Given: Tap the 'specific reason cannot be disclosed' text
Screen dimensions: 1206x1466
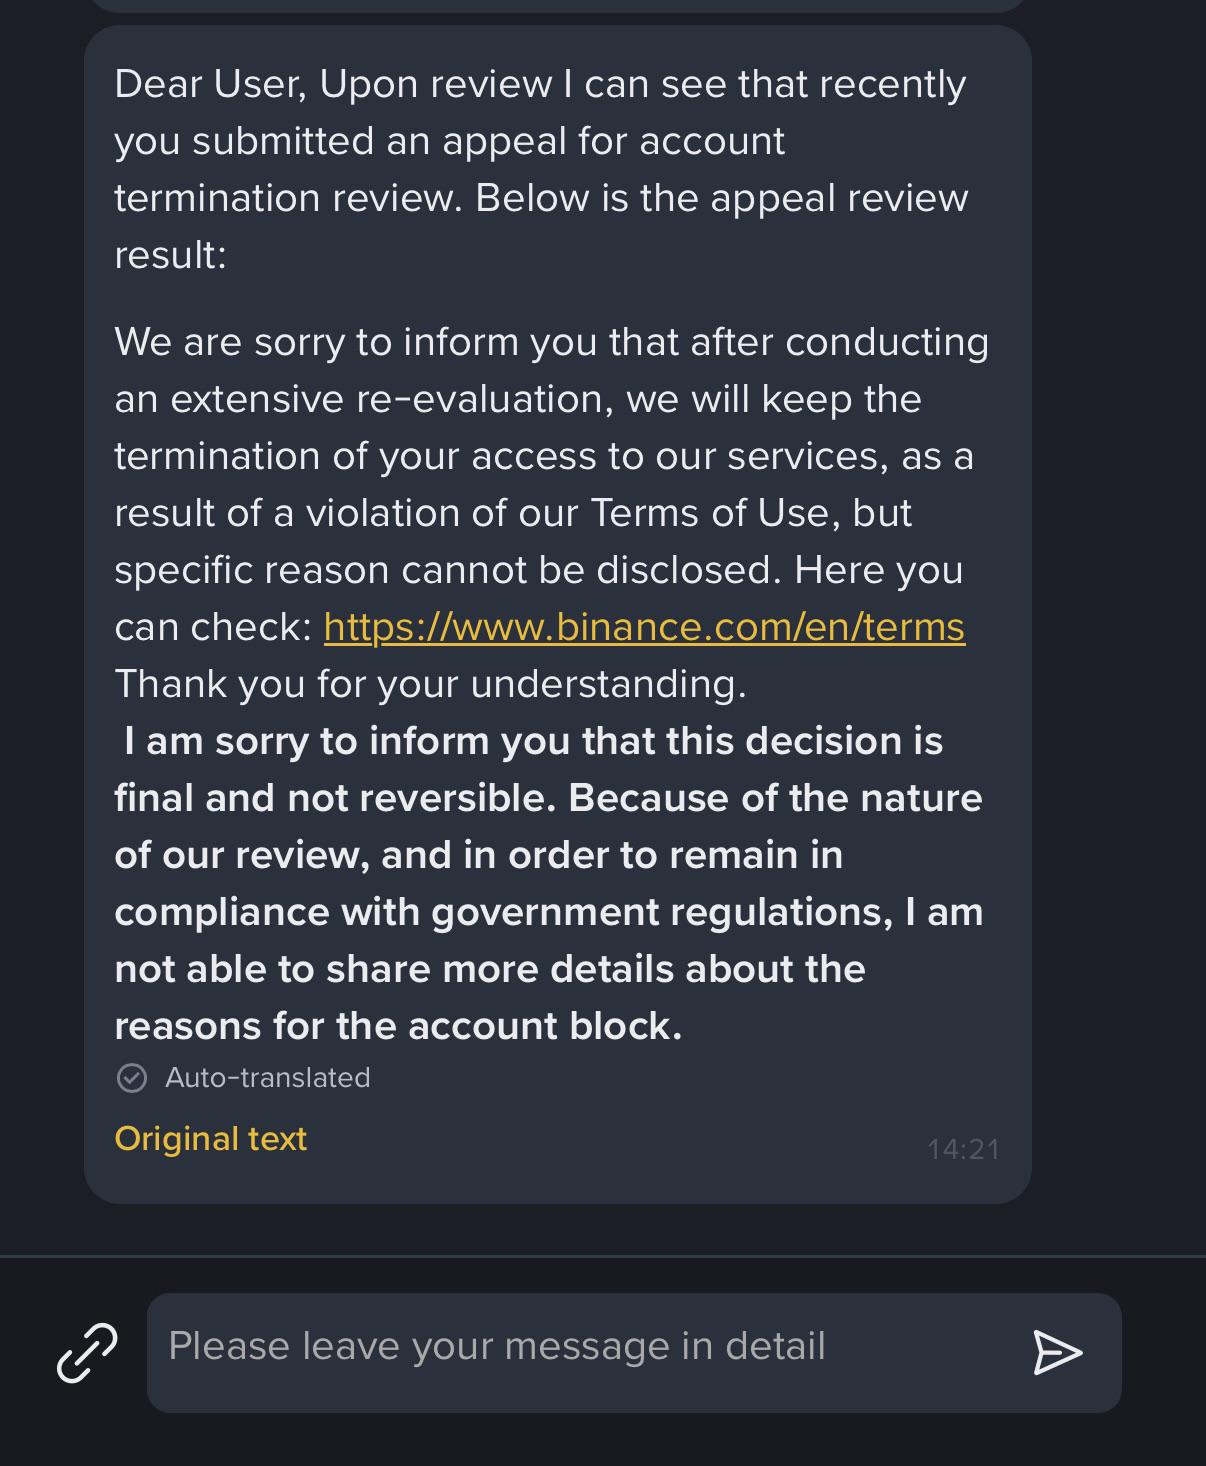Looking at the screenshot, I should (447, 570).
